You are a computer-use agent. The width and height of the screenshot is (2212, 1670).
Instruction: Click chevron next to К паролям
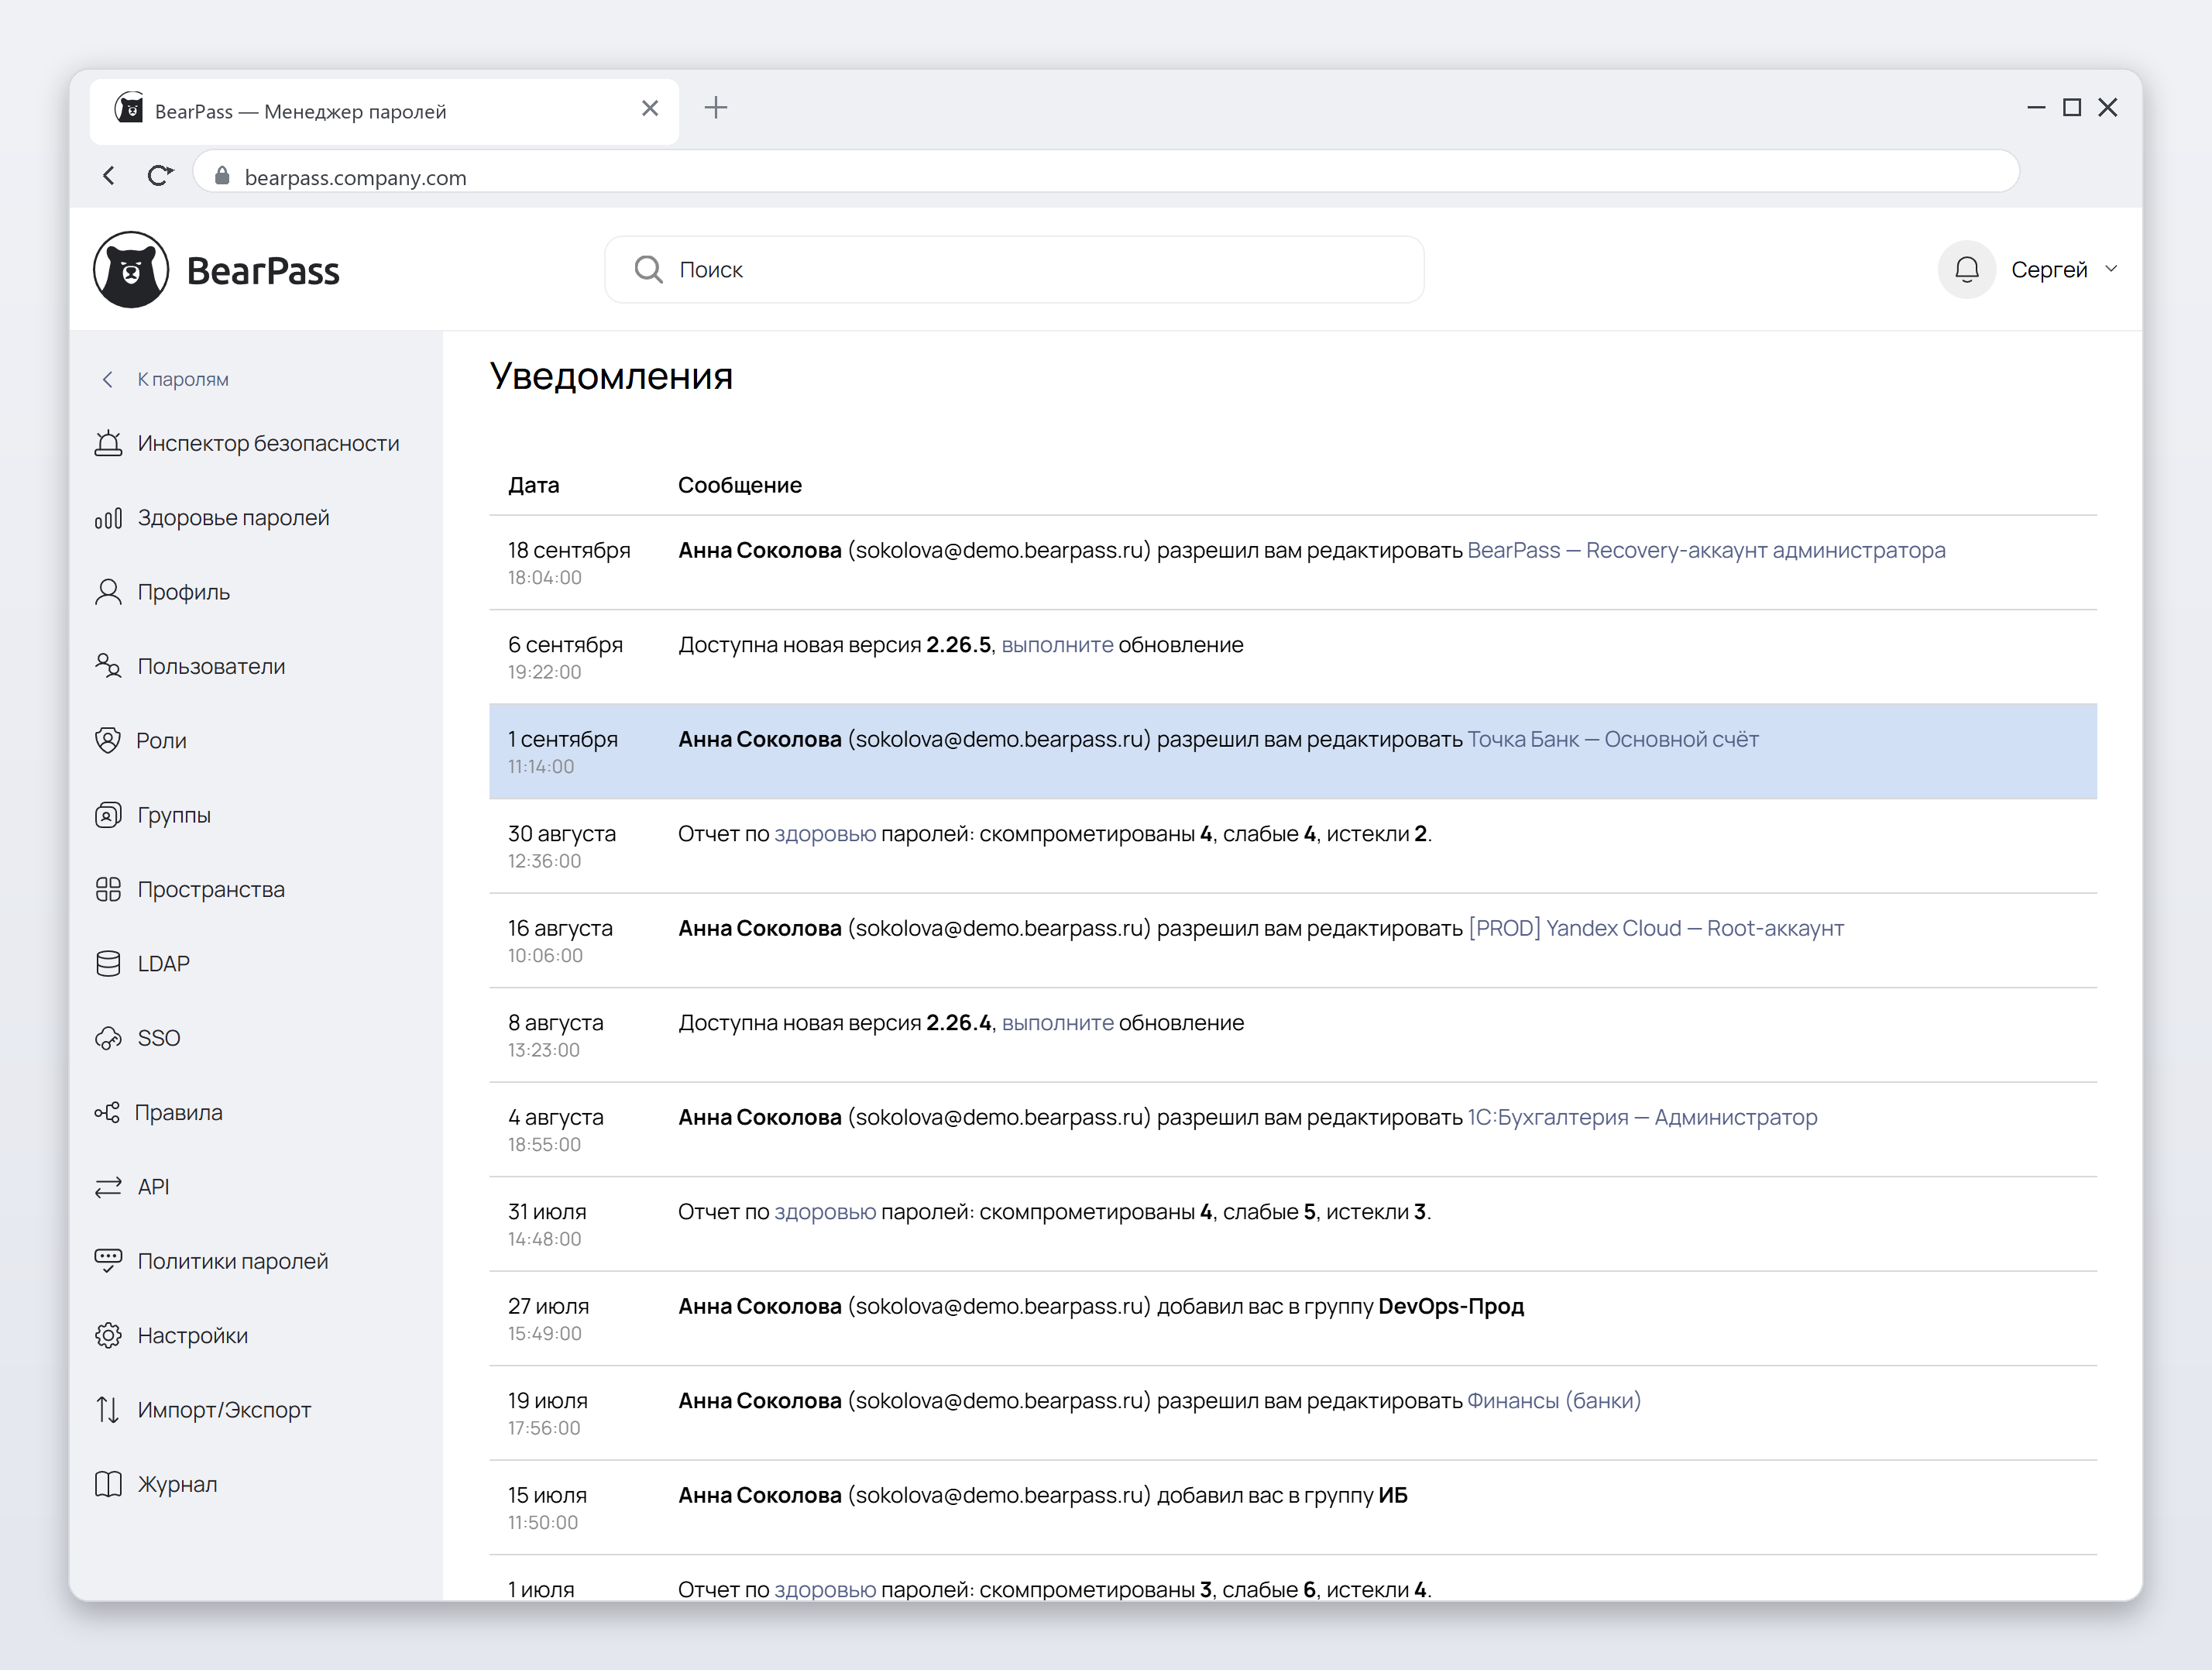pos(108,379)
